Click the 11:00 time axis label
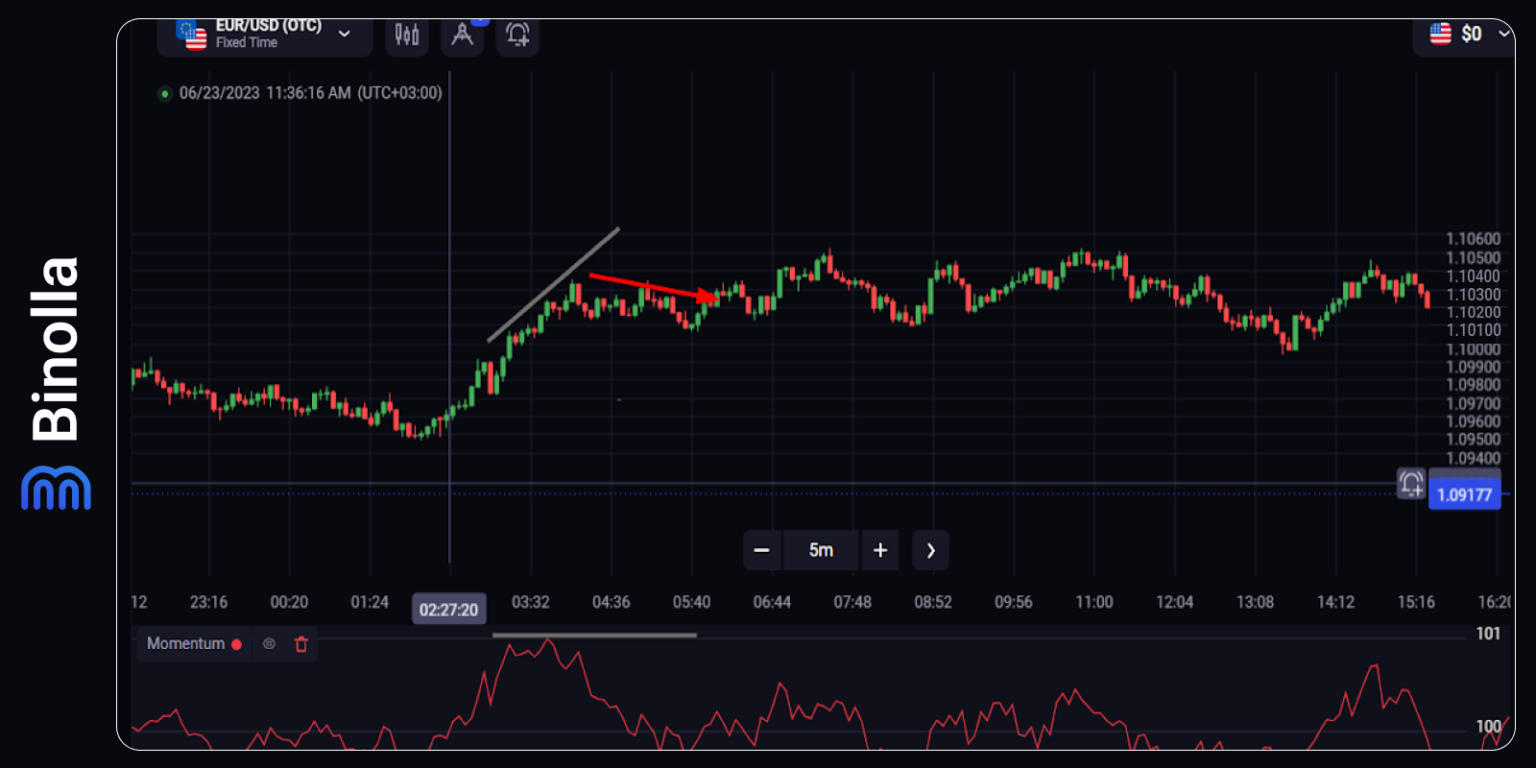 click(x=1094, y=602)
